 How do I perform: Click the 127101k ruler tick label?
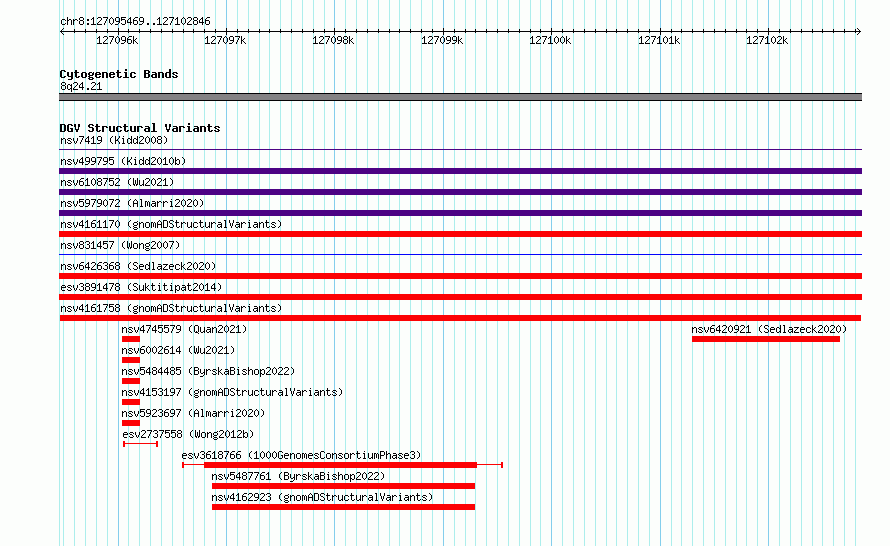click(x=659, y=40)
